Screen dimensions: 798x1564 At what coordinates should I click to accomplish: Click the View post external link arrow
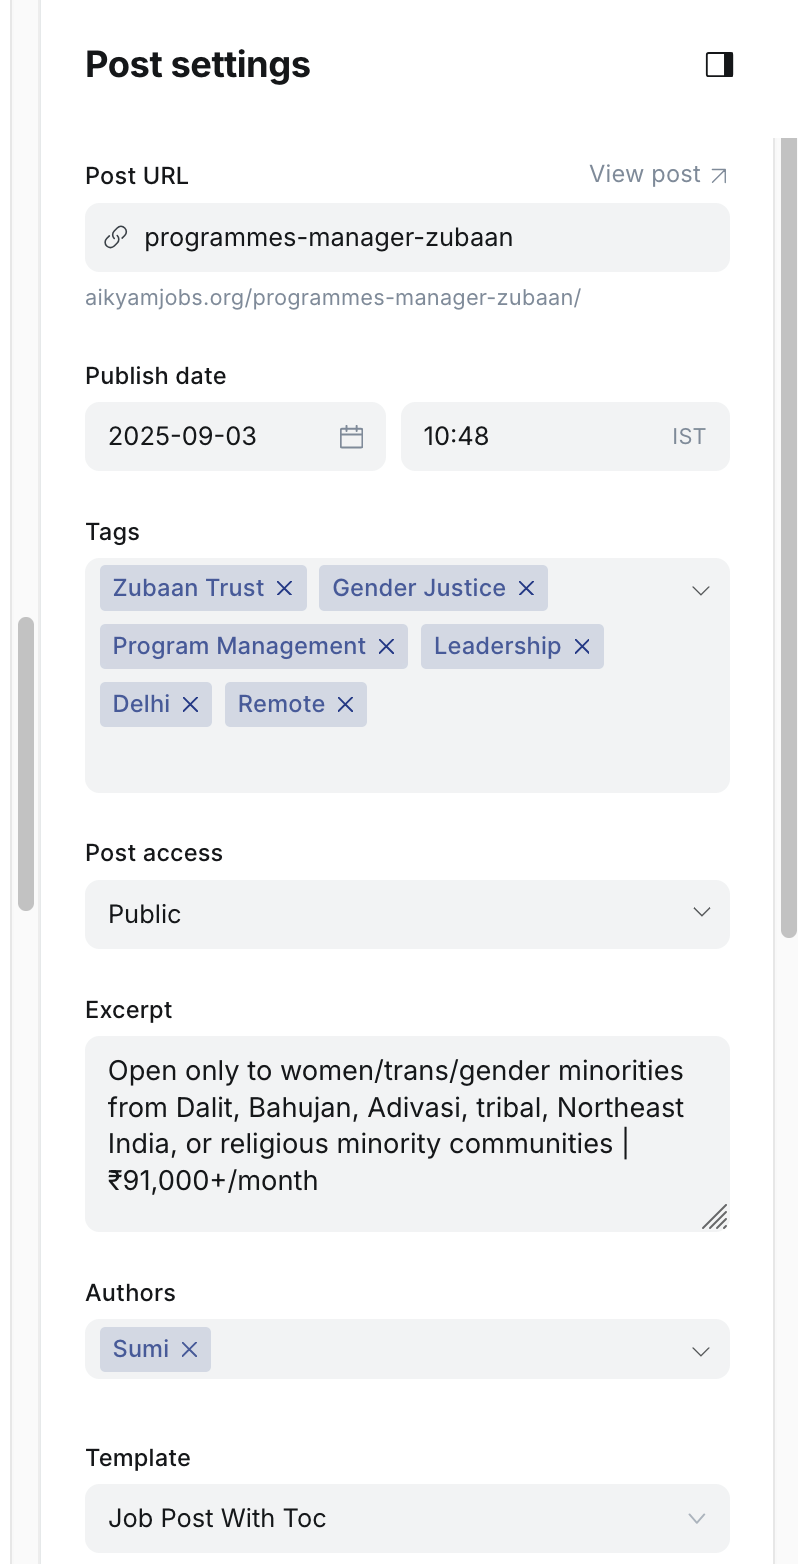[719, 174]
